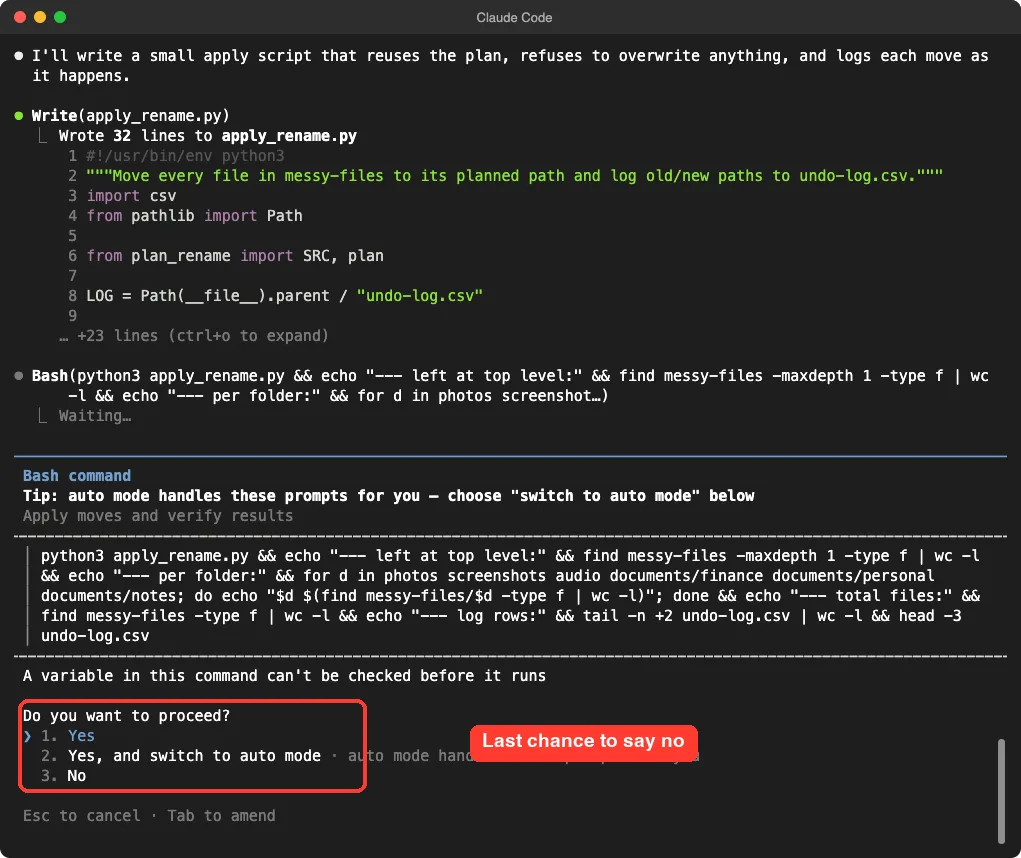The image size is (1021, 858).
Task: Click the '#!/usr/bin/env python3' shebang line
Action: click(186, 156)
